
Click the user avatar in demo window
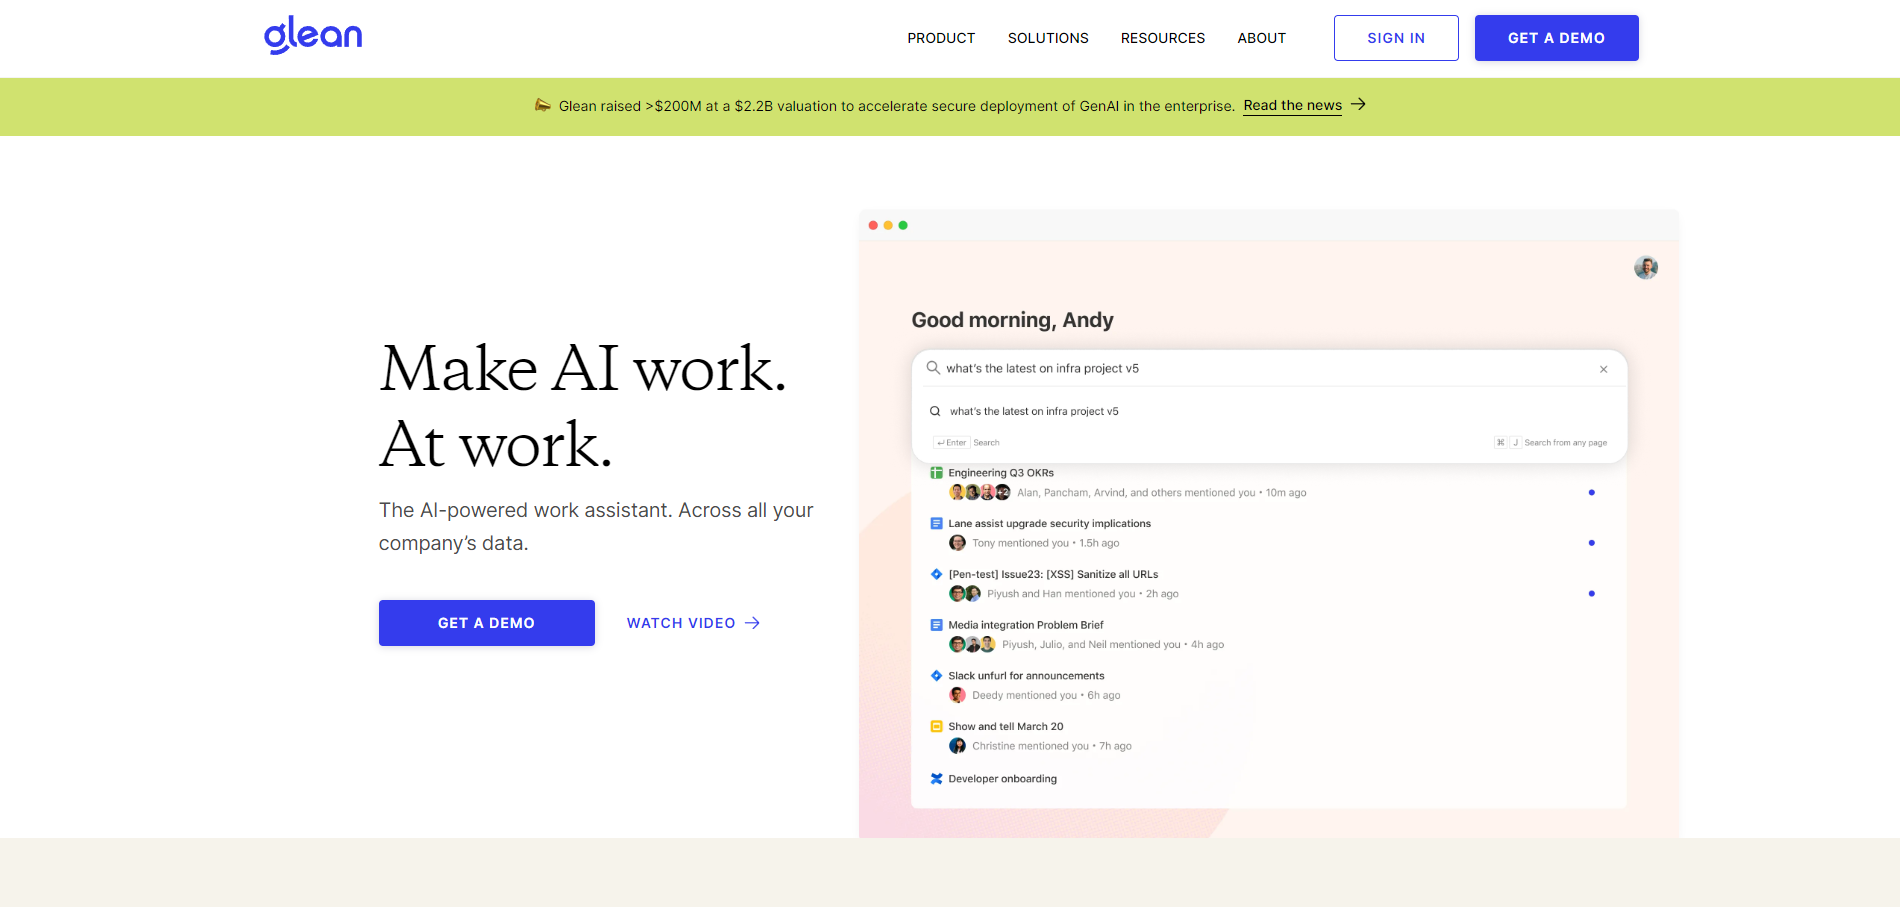1646,267
